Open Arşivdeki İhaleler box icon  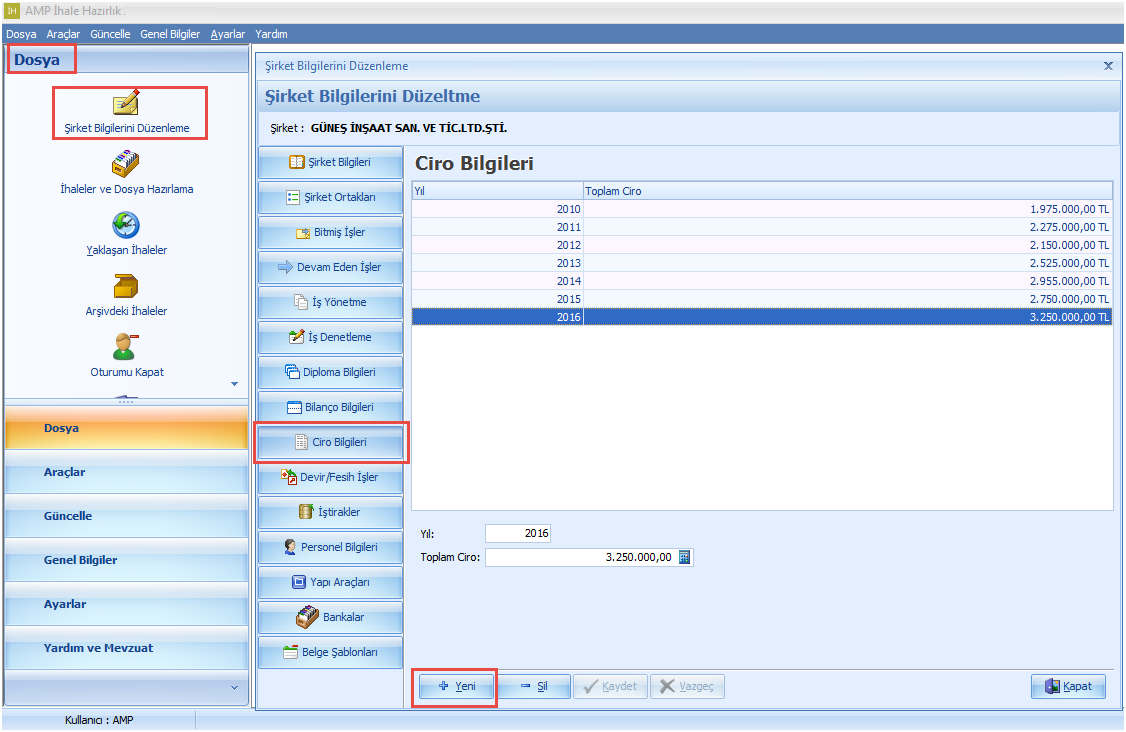126,287
